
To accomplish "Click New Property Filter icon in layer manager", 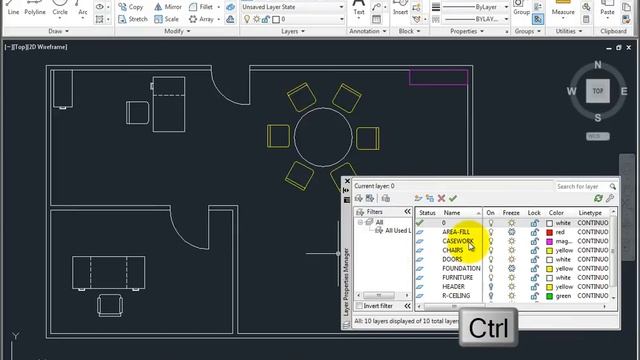I will tap(359, 198).
